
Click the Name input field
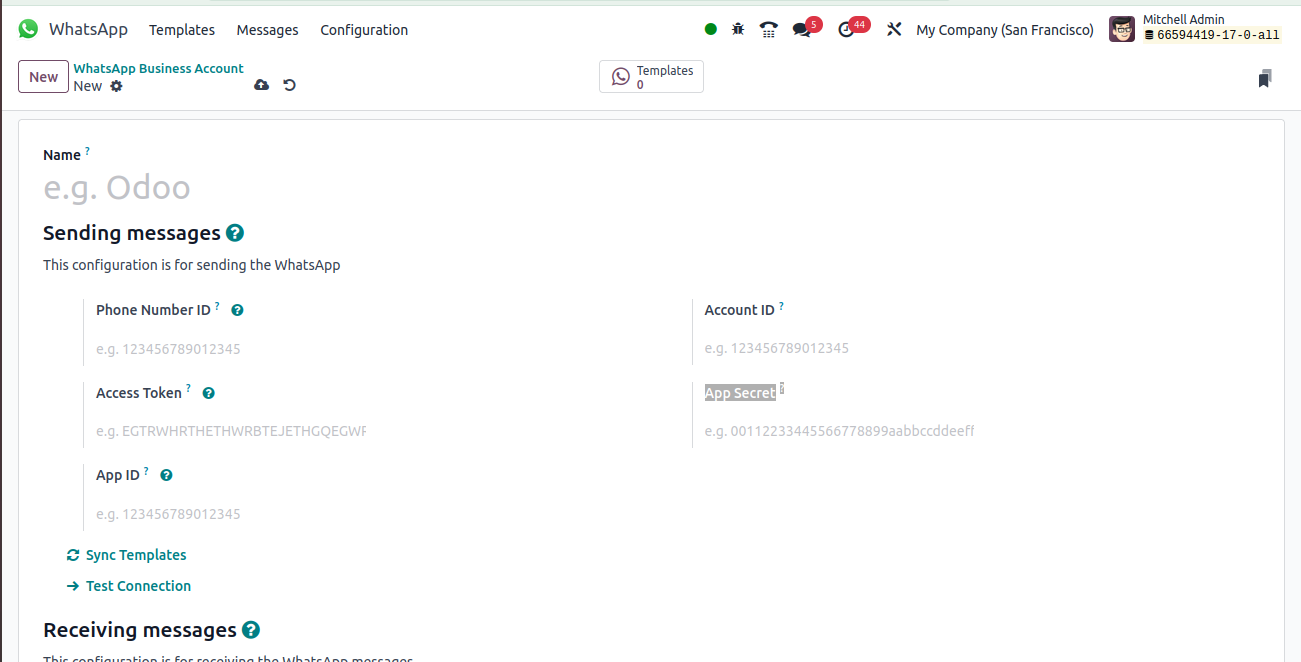pos(651,188)
